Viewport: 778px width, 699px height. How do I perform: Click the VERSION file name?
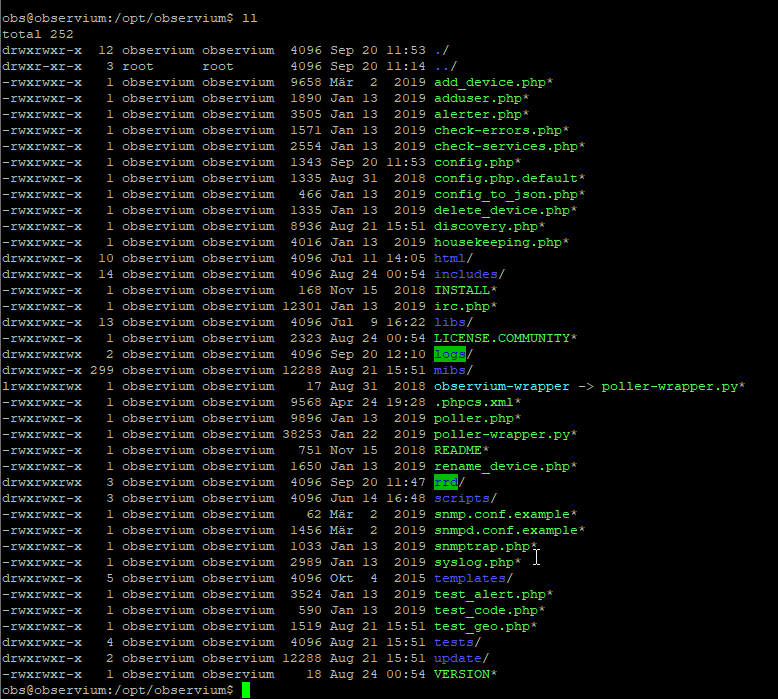[x=461, y=675]
